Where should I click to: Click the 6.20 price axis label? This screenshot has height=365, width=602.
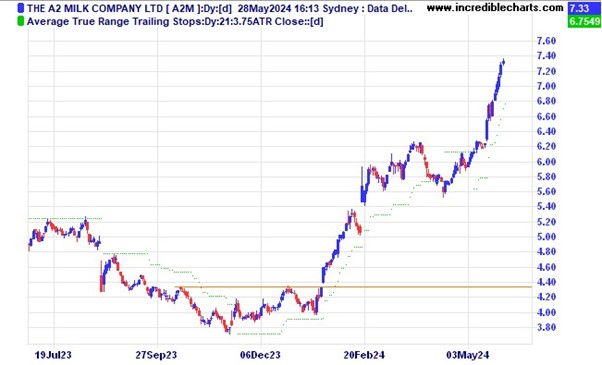pos(546,147)
